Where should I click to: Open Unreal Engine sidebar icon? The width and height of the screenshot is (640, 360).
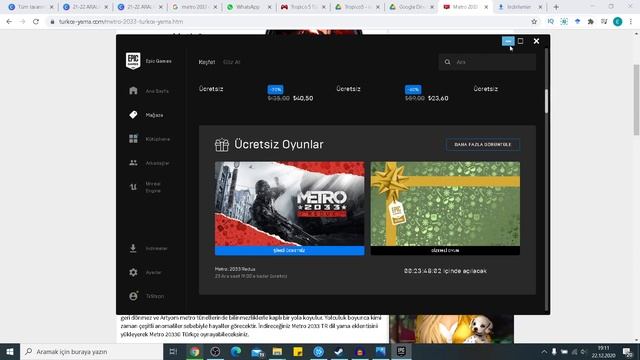pyautogui.click(x=133, y=187)
